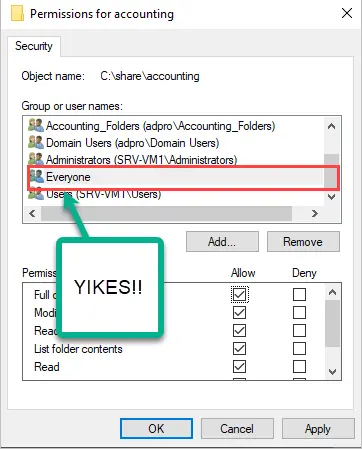The height and width of the screenshot is (449, 362).
Task: Click the horizontal scroll right arrow
Action: click(315, 213)
